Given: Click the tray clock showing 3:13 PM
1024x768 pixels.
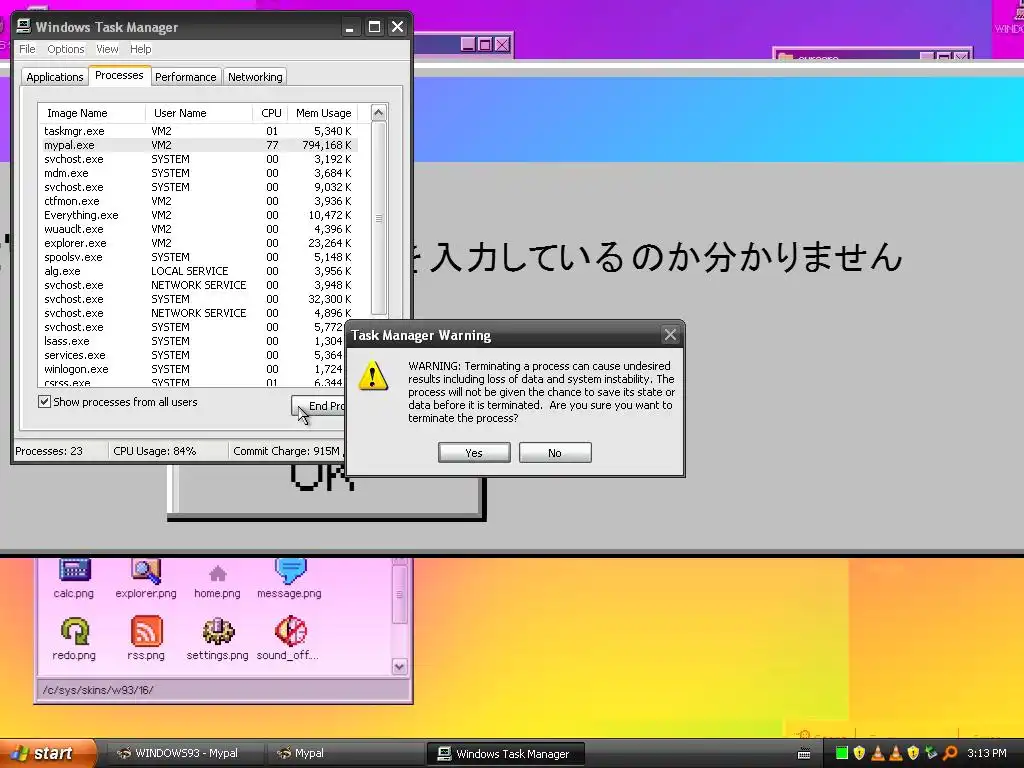Looking at the screenshot, I should click(x=986, y=753).
